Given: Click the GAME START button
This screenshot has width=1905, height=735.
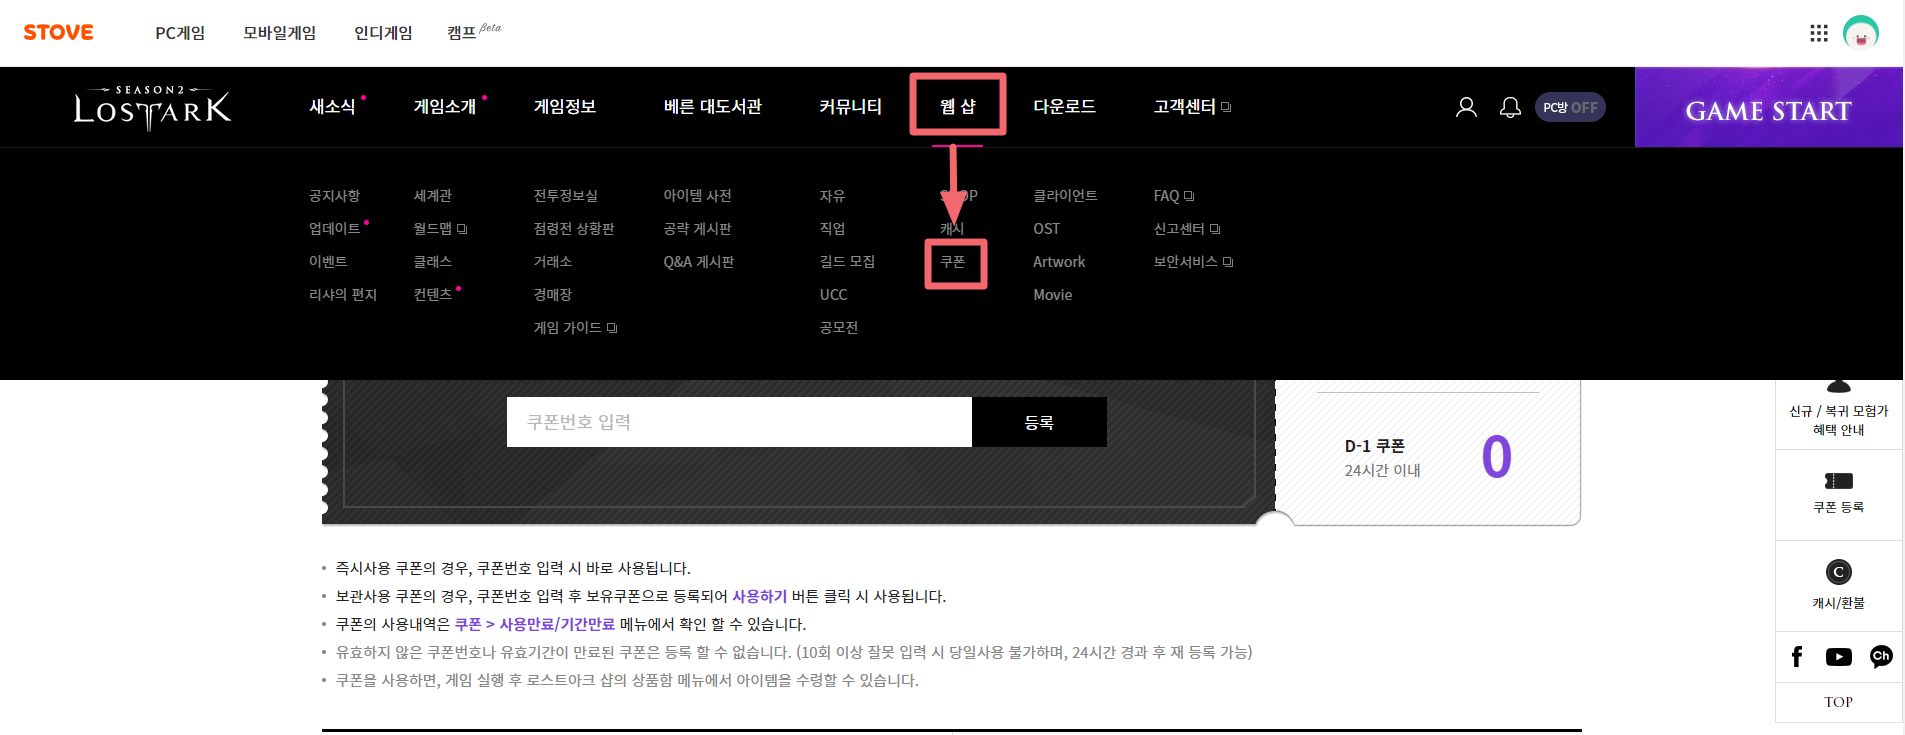Looking at the screenshot, I should [x=1769, y=108].
